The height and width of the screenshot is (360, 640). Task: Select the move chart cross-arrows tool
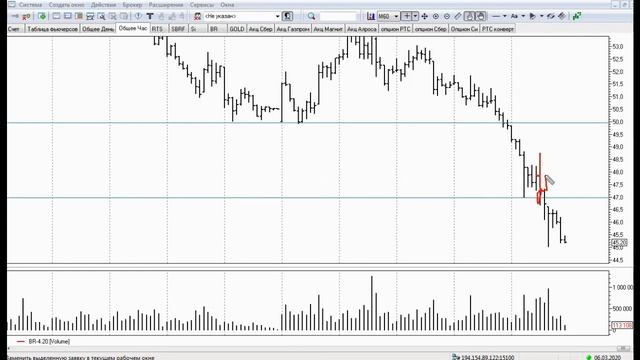pos(424,16)
